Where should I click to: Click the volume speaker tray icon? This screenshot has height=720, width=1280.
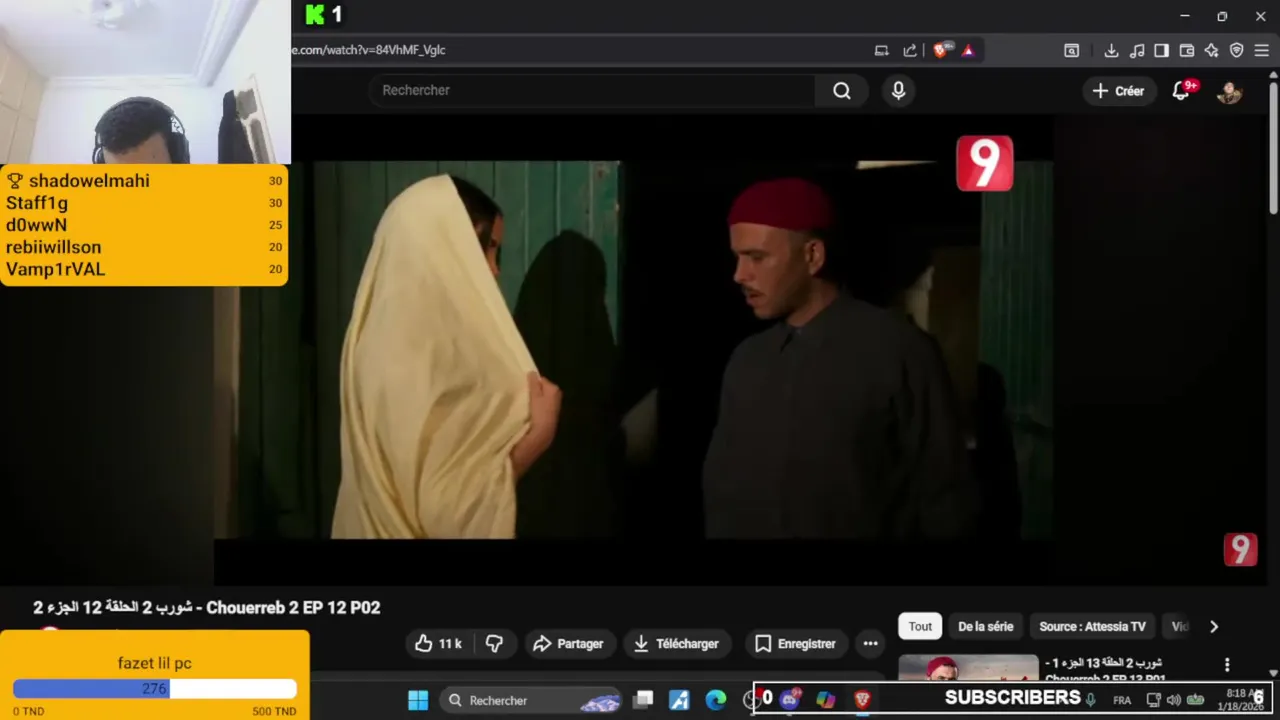[1174, 700]
